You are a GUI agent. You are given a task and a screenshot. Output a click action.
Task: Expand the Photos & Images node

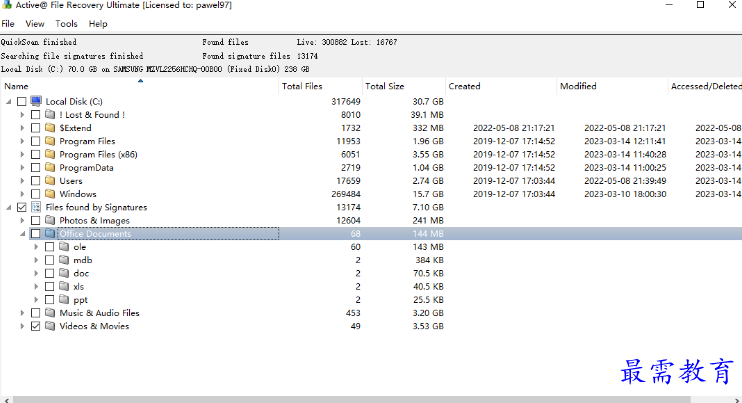click(22, 220)
